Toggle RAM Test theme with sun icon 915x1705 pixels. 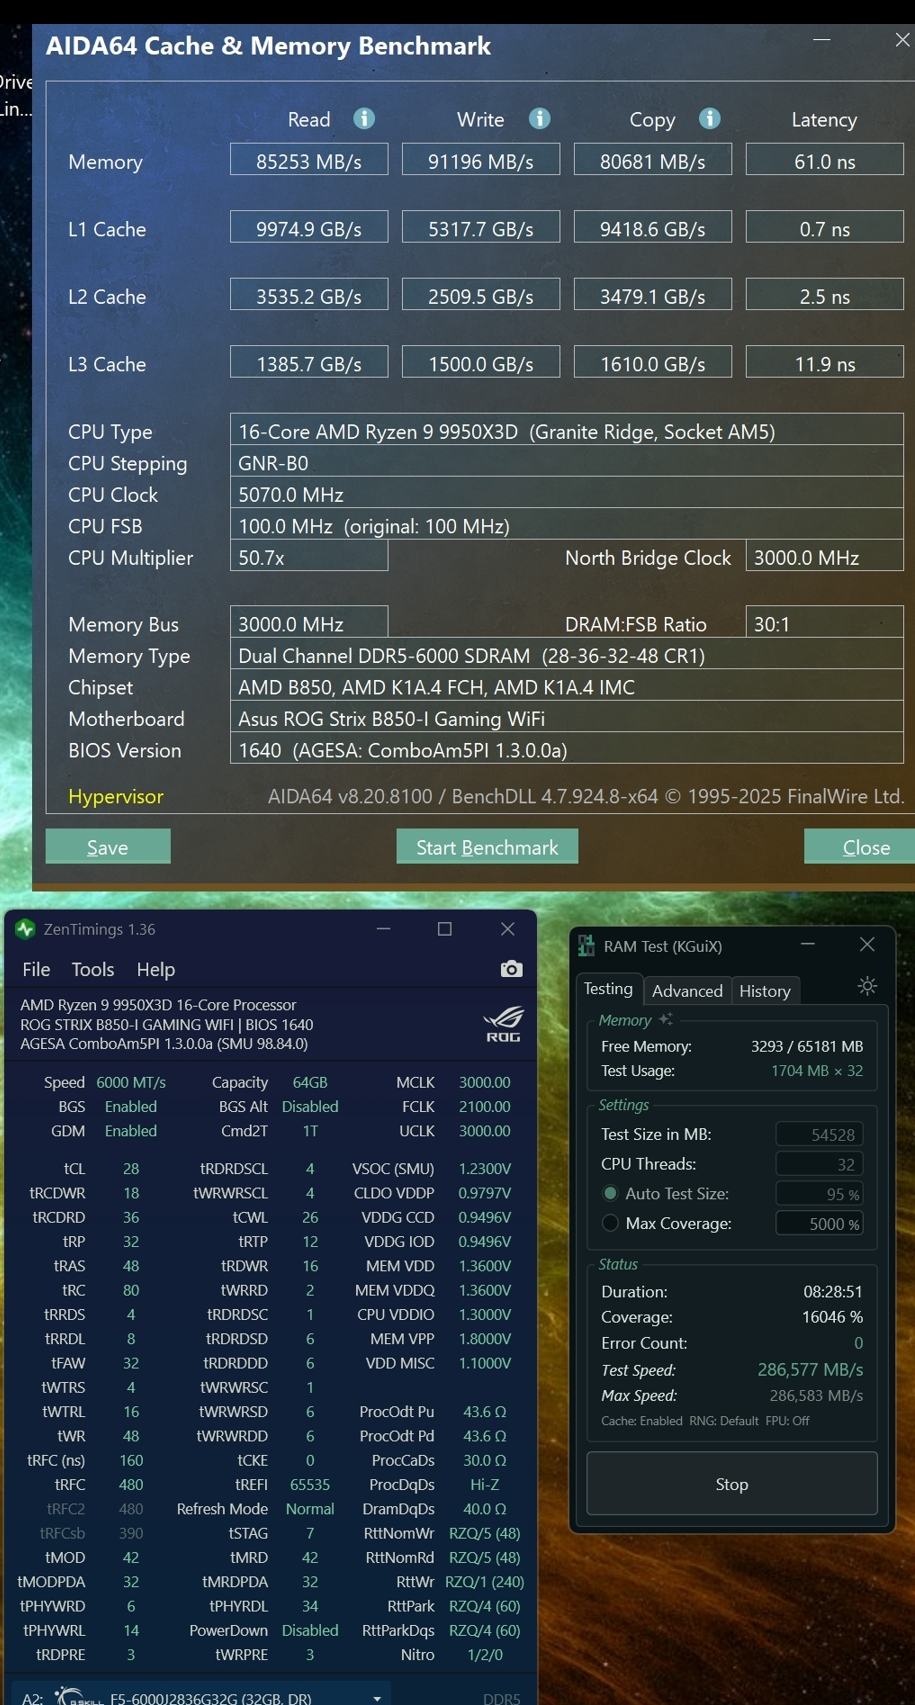[x=867, y=986]
